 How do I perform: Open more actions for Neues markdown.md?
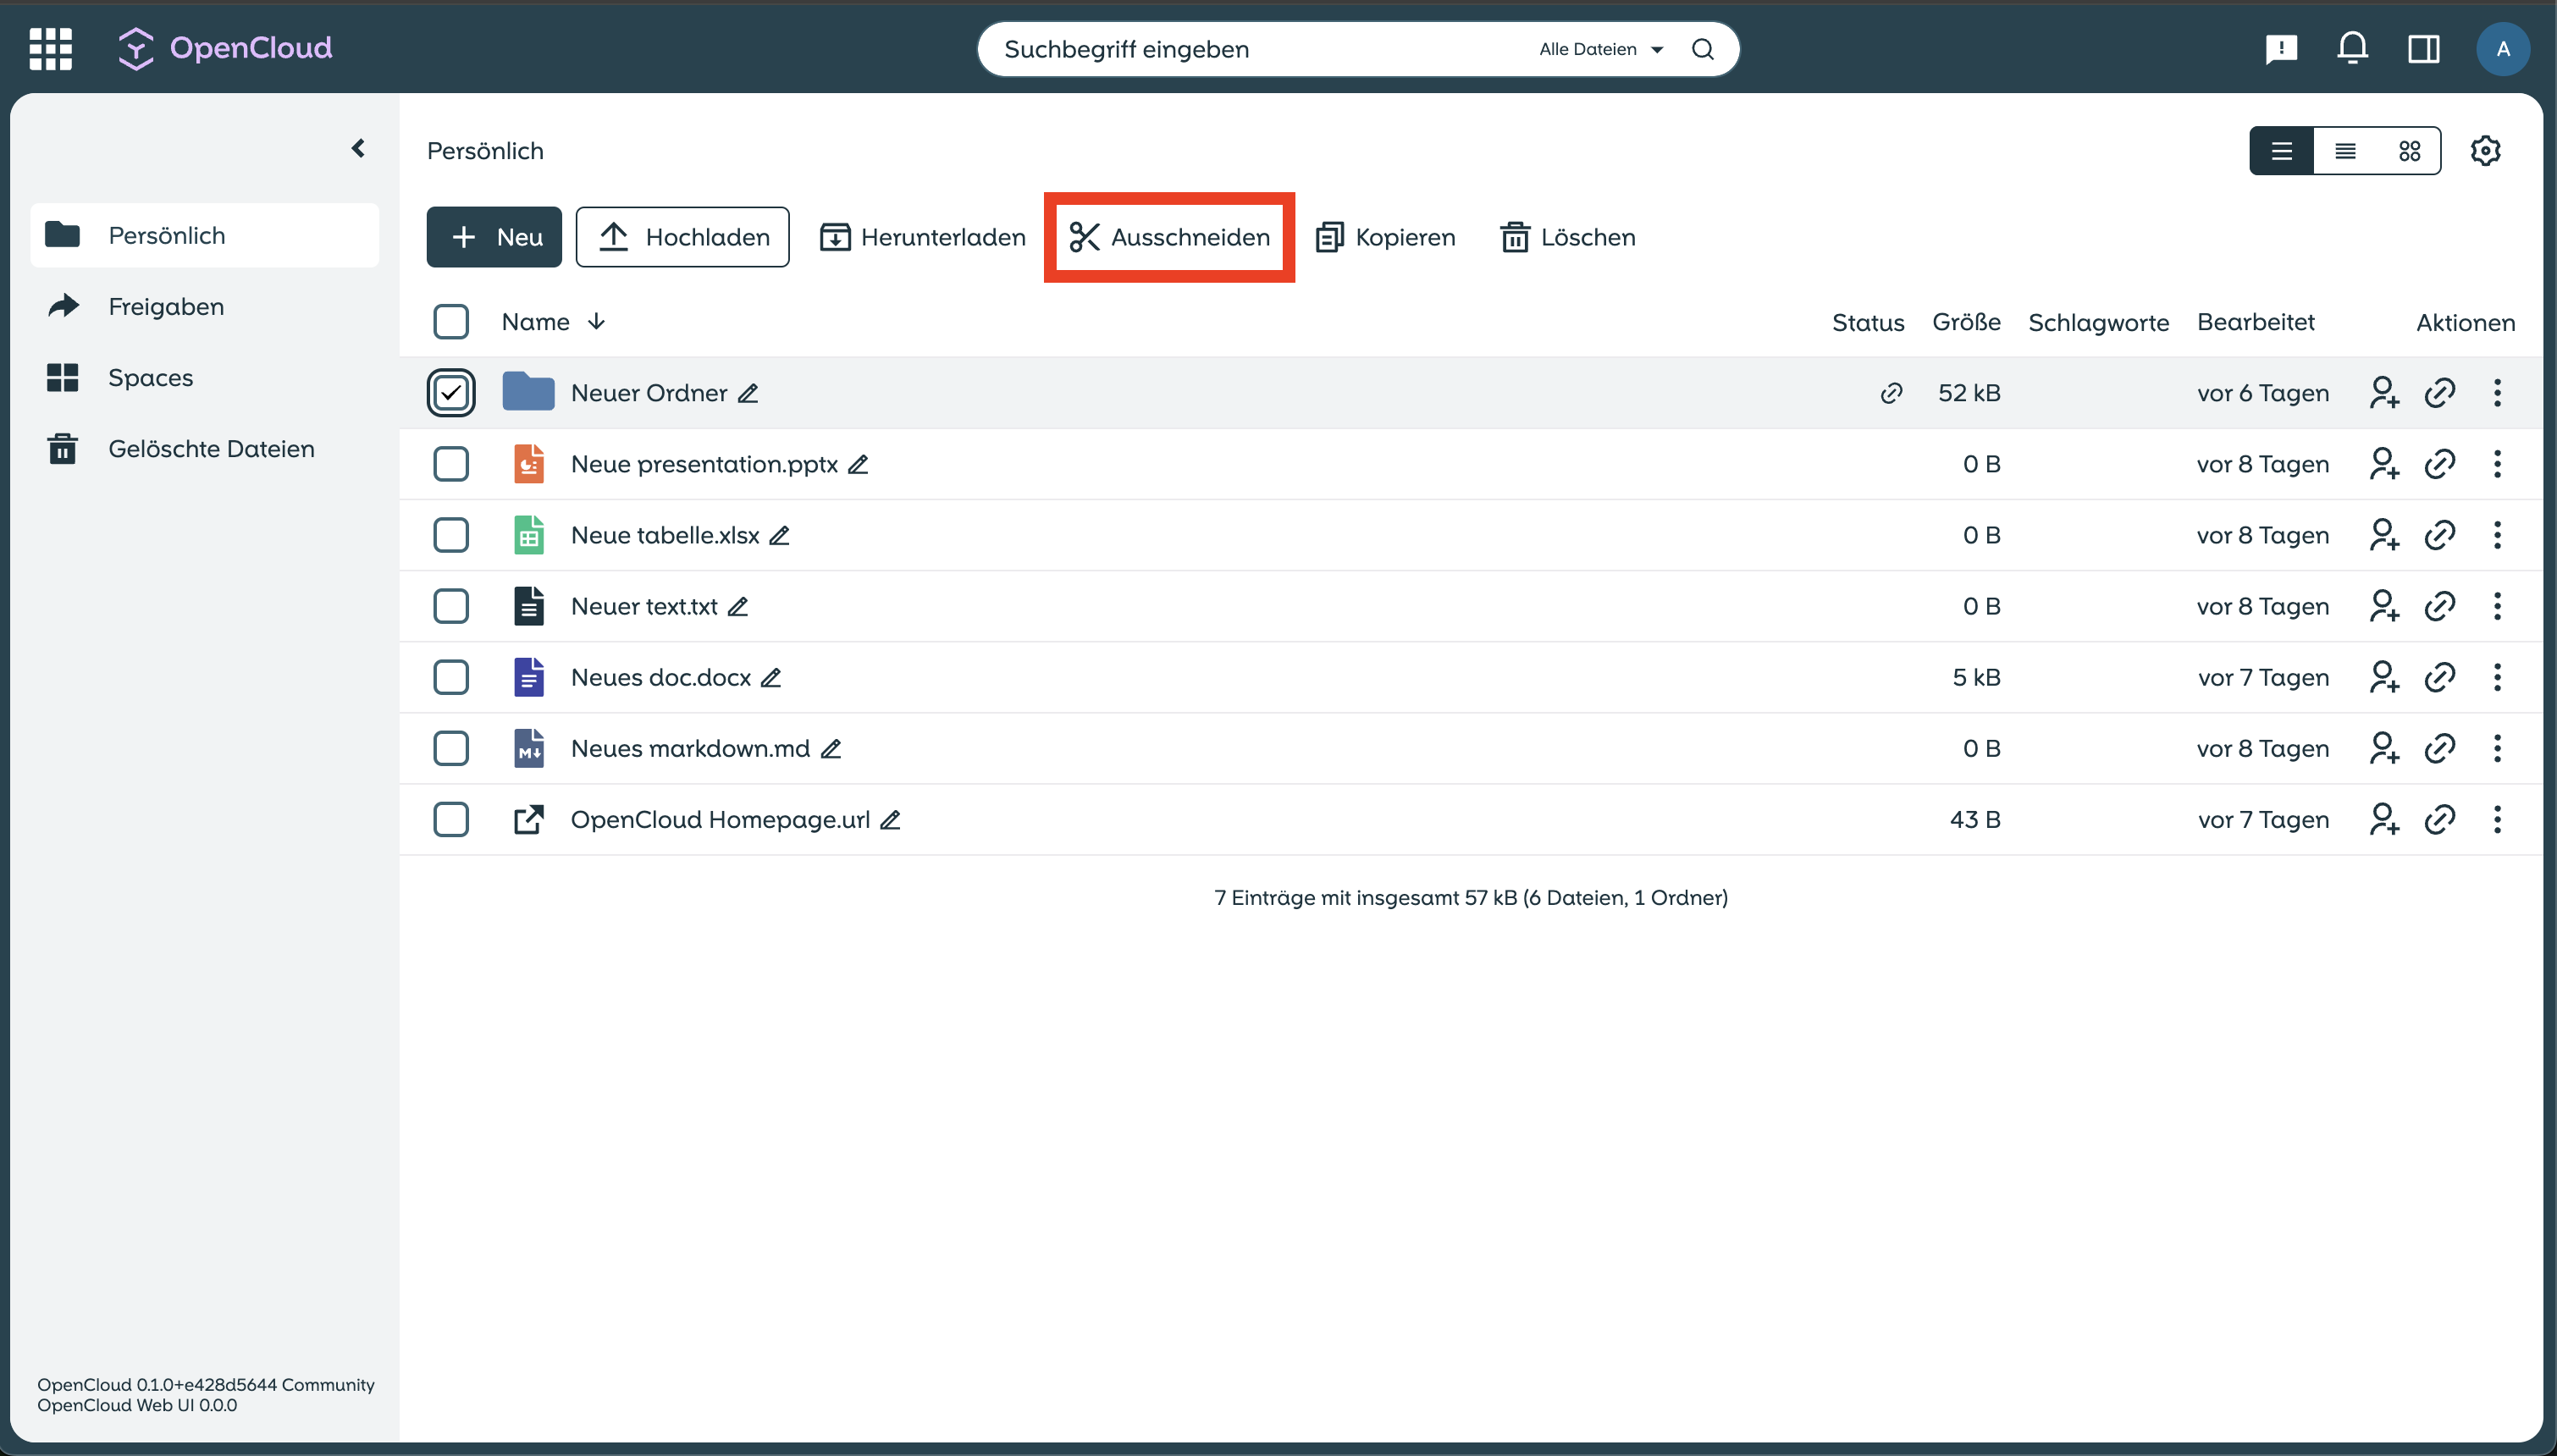[x=2497, y=748]
